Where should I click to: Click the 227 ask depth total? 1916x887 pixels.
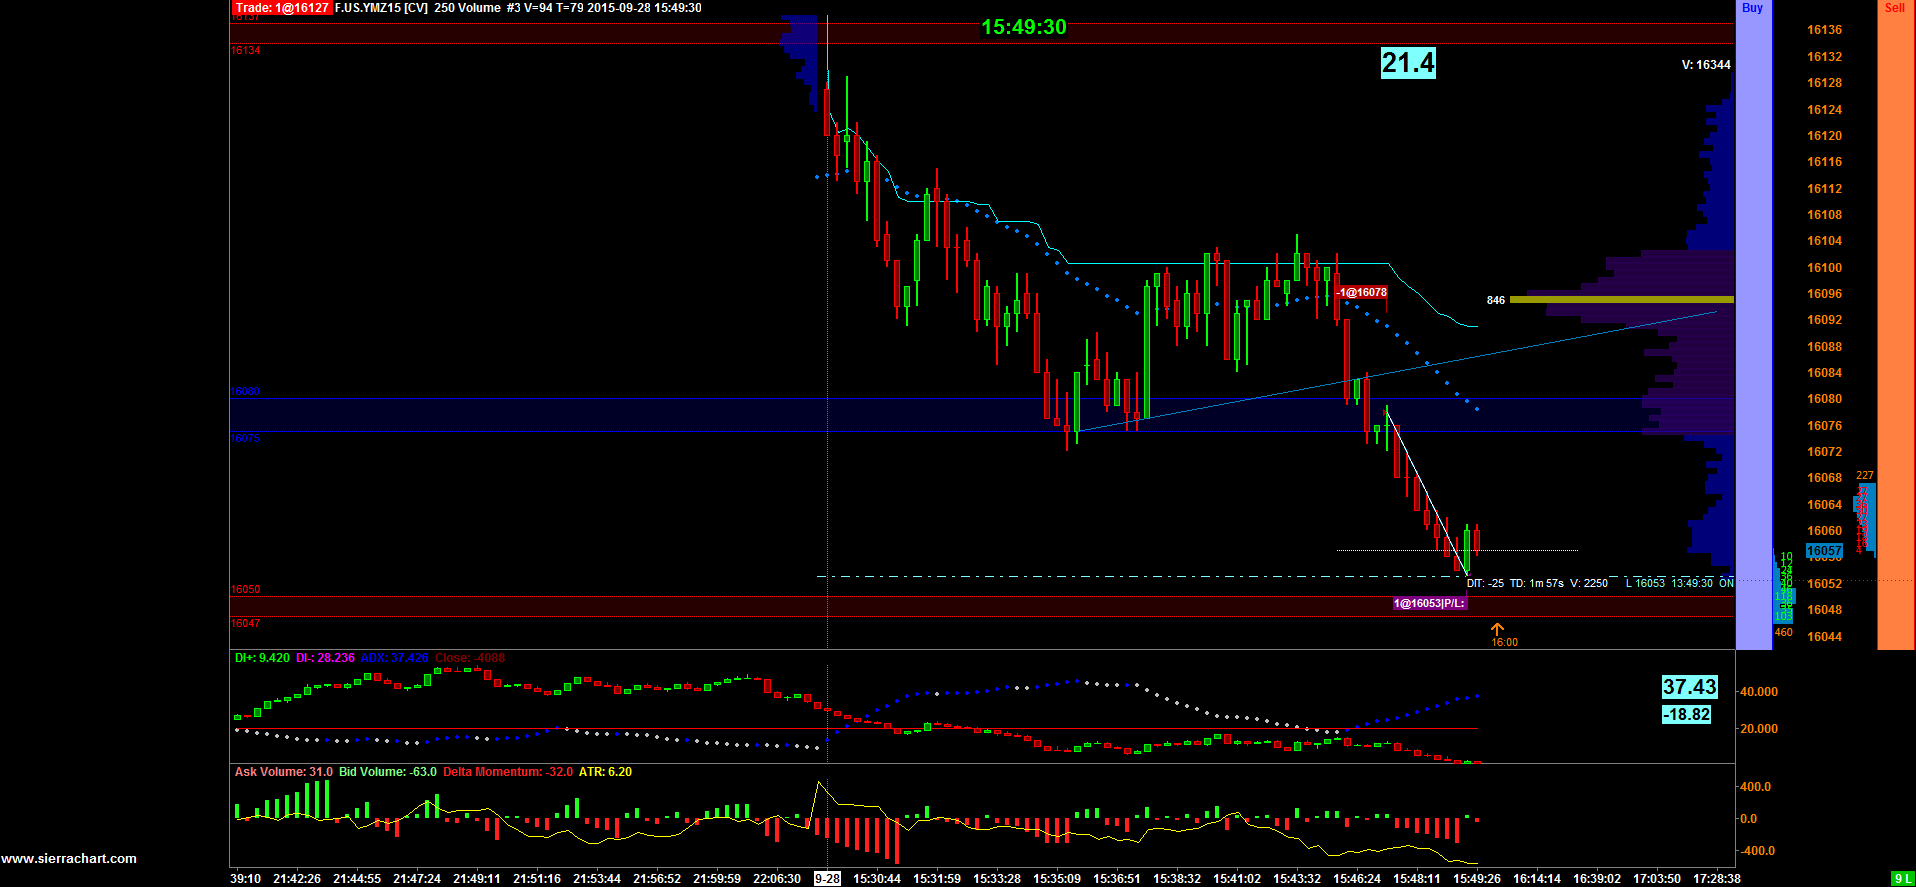[1865, 476]
